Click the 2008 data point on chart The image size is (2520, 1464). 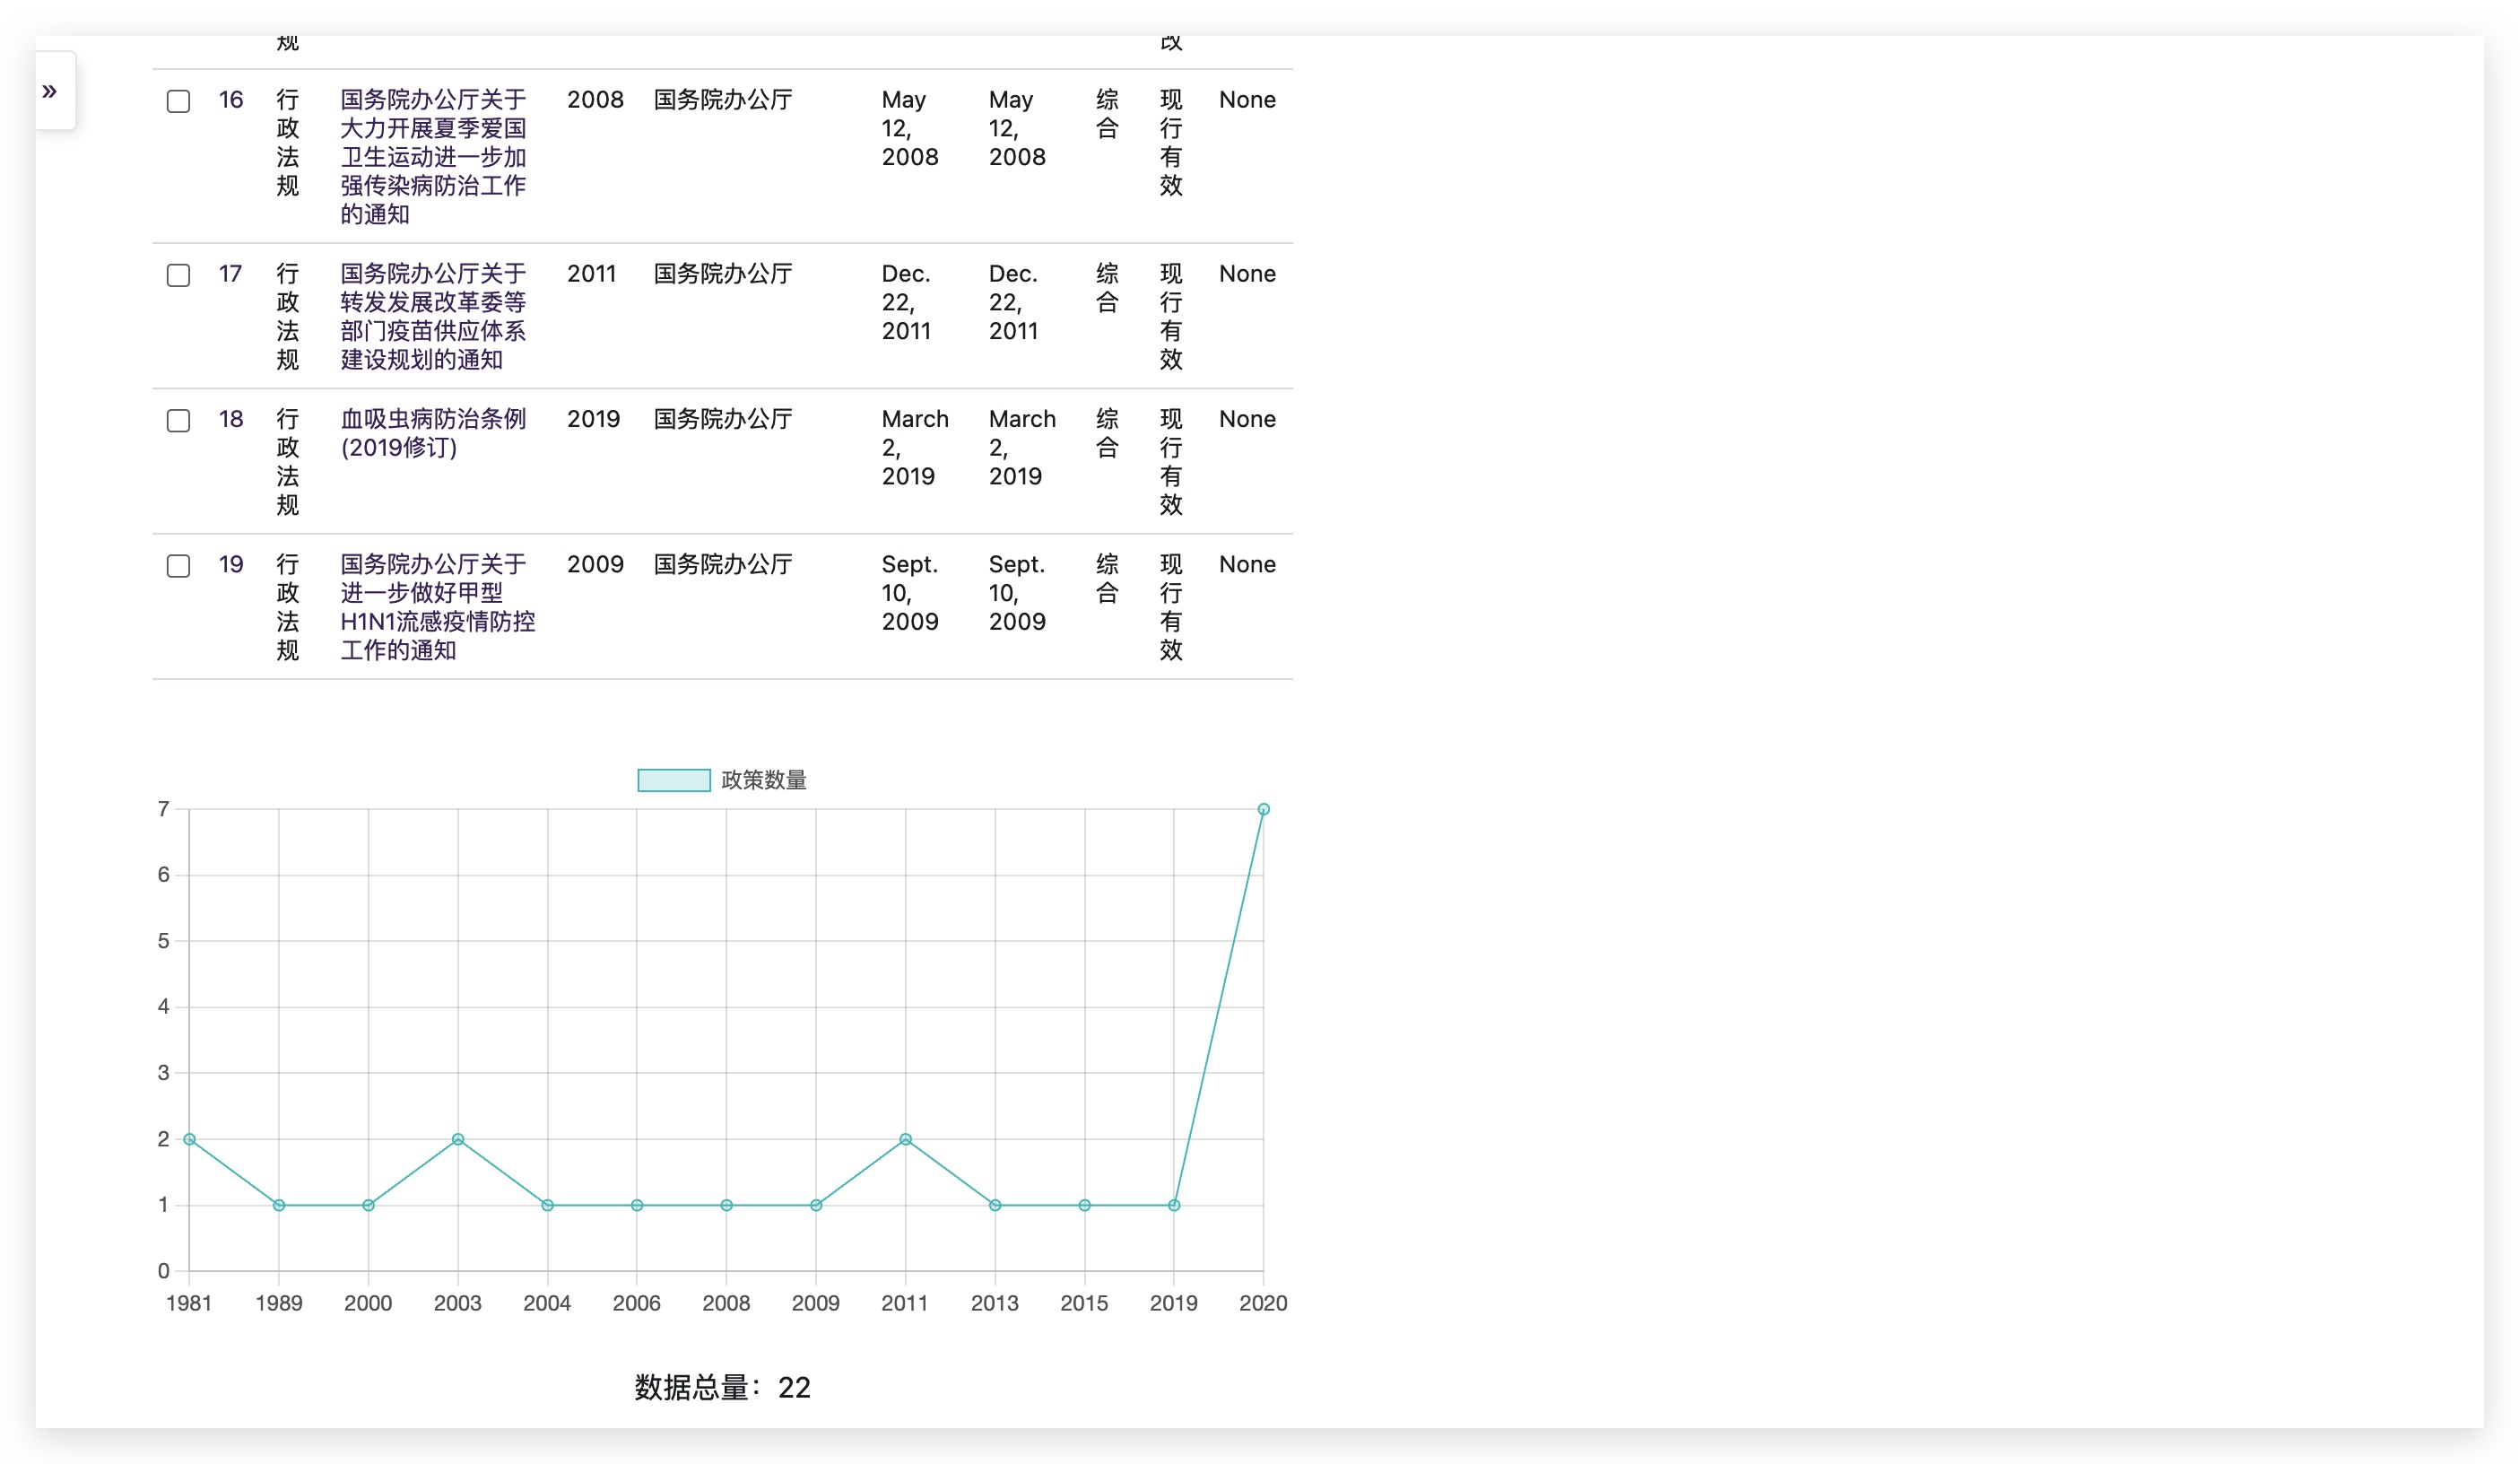click(726, 1205)
